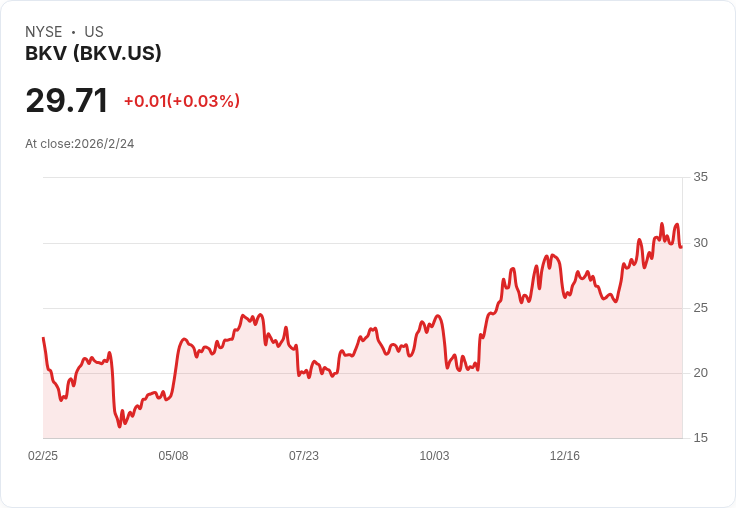736x508 pixels.
Task: Click the 15 y-axis price label
Action: pos(700,438)
